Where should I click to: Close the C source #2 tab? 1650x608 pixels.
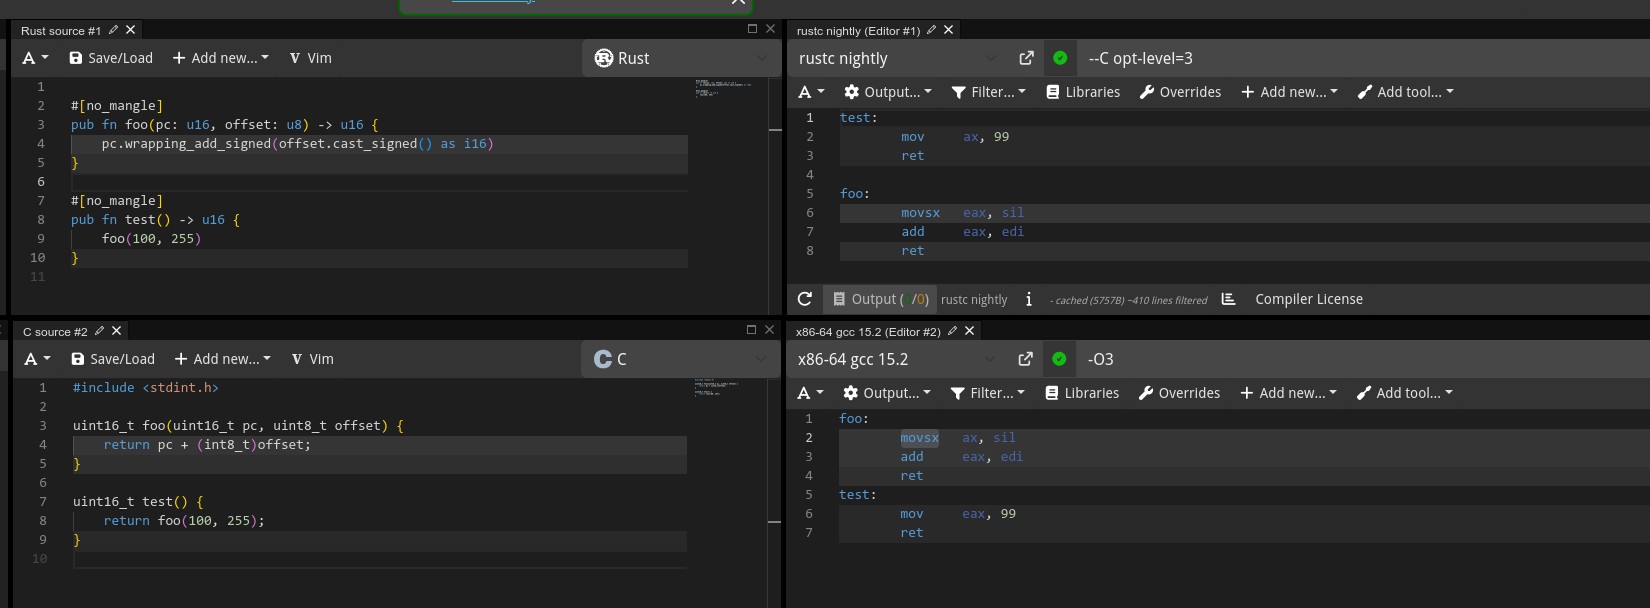pyautogui.click(x=117, y=331)
